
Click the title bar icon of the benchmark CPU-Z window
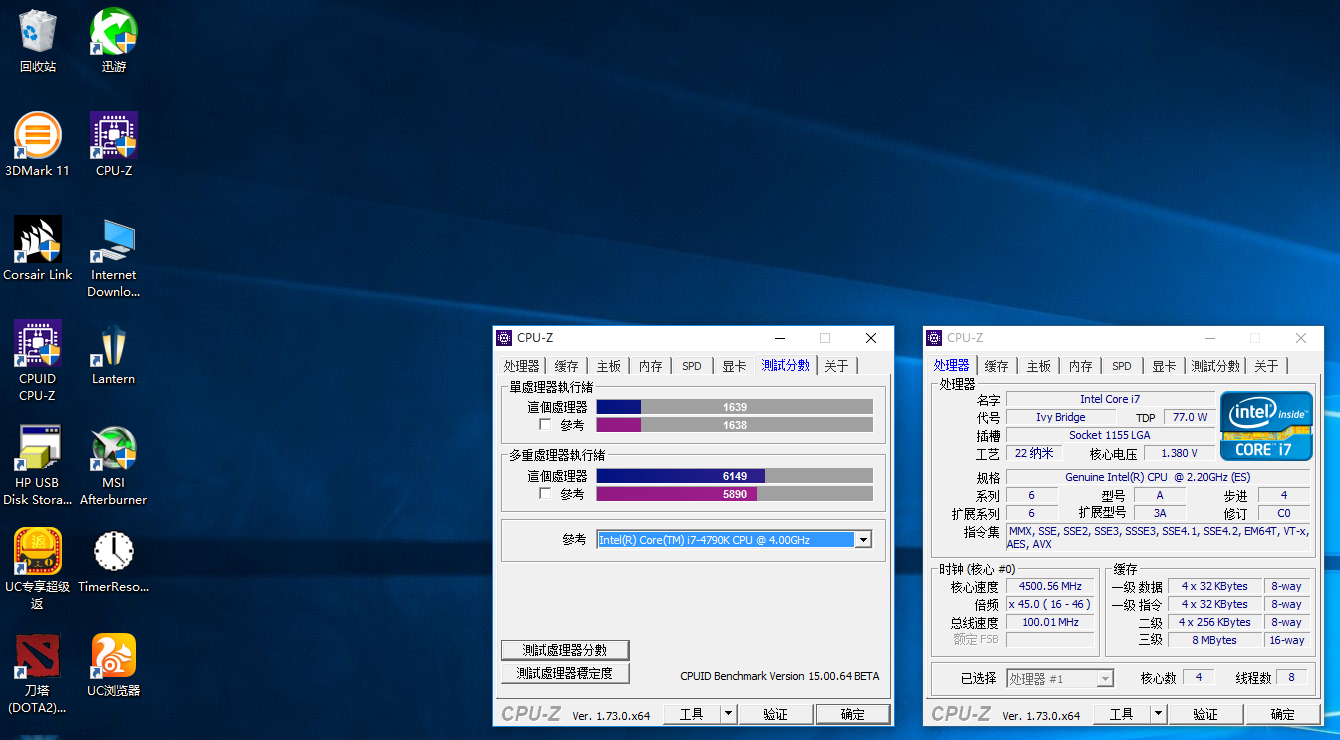(504, 338)
